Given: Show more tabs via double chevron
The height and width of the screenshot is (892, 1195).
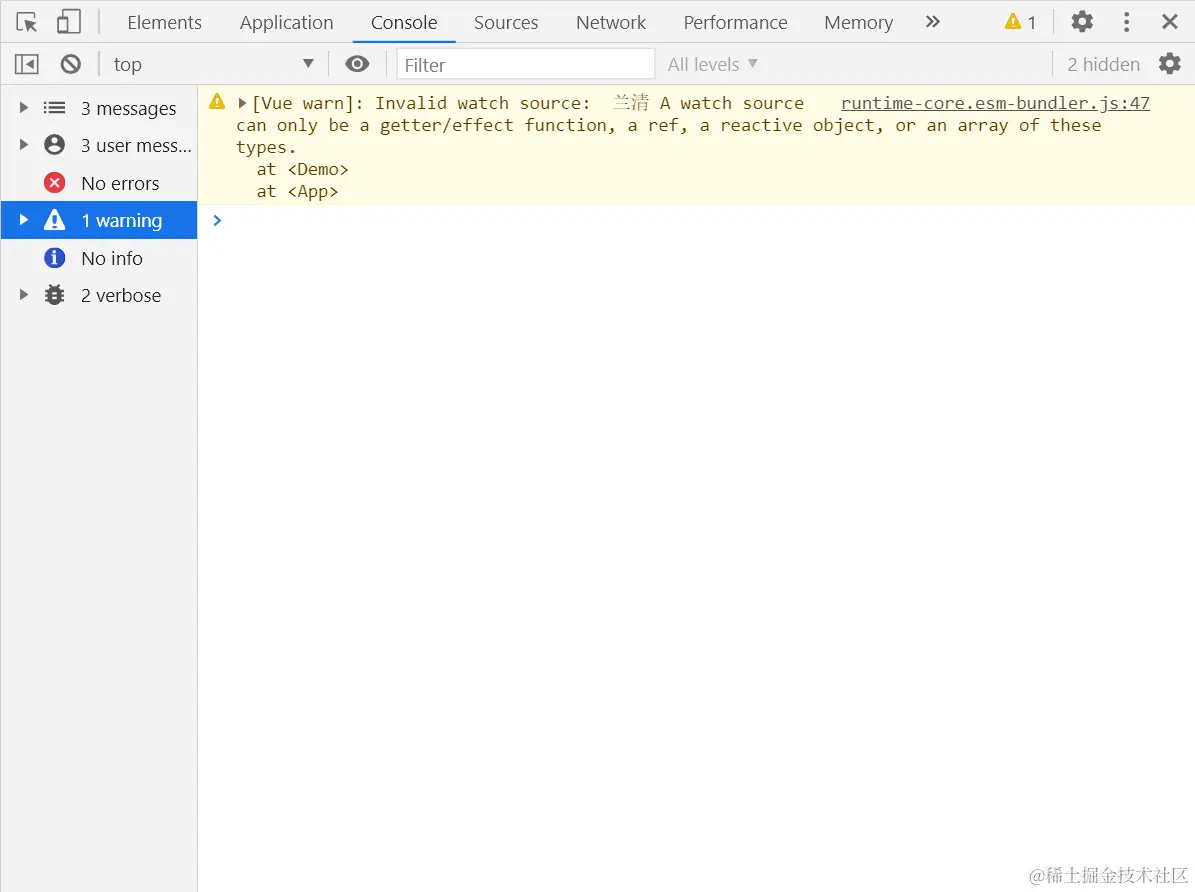Looking at the screenshot, I should tap(933, 22).
